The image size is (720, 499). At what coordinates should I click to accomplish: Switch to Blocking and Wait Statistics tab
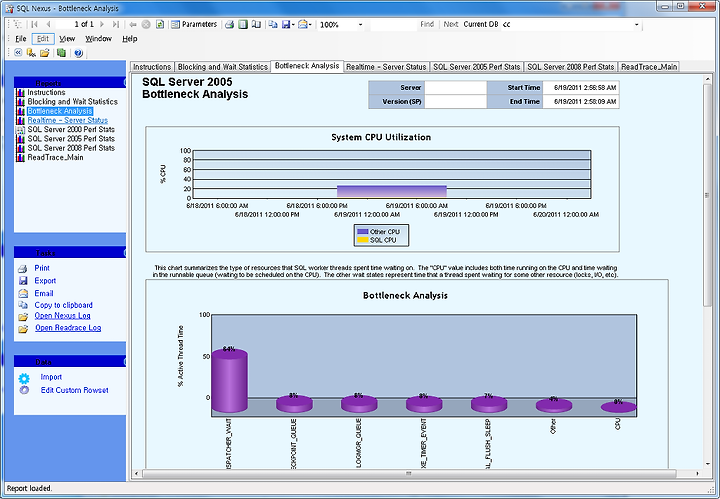tap(223, 67)
